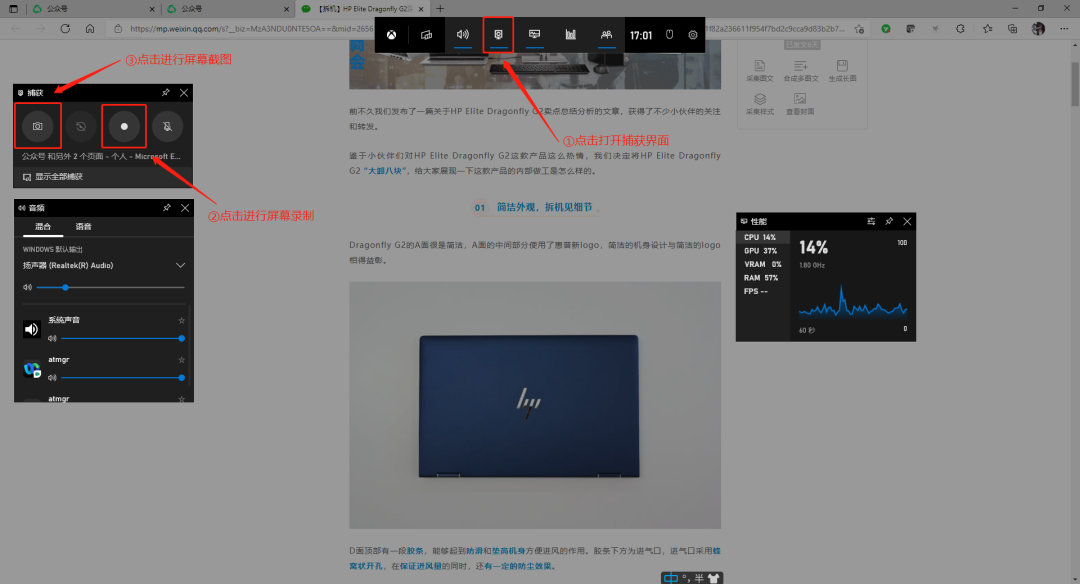Click 查看封面 tool in sidebar

pyautogui.click(x=800, y=104)
